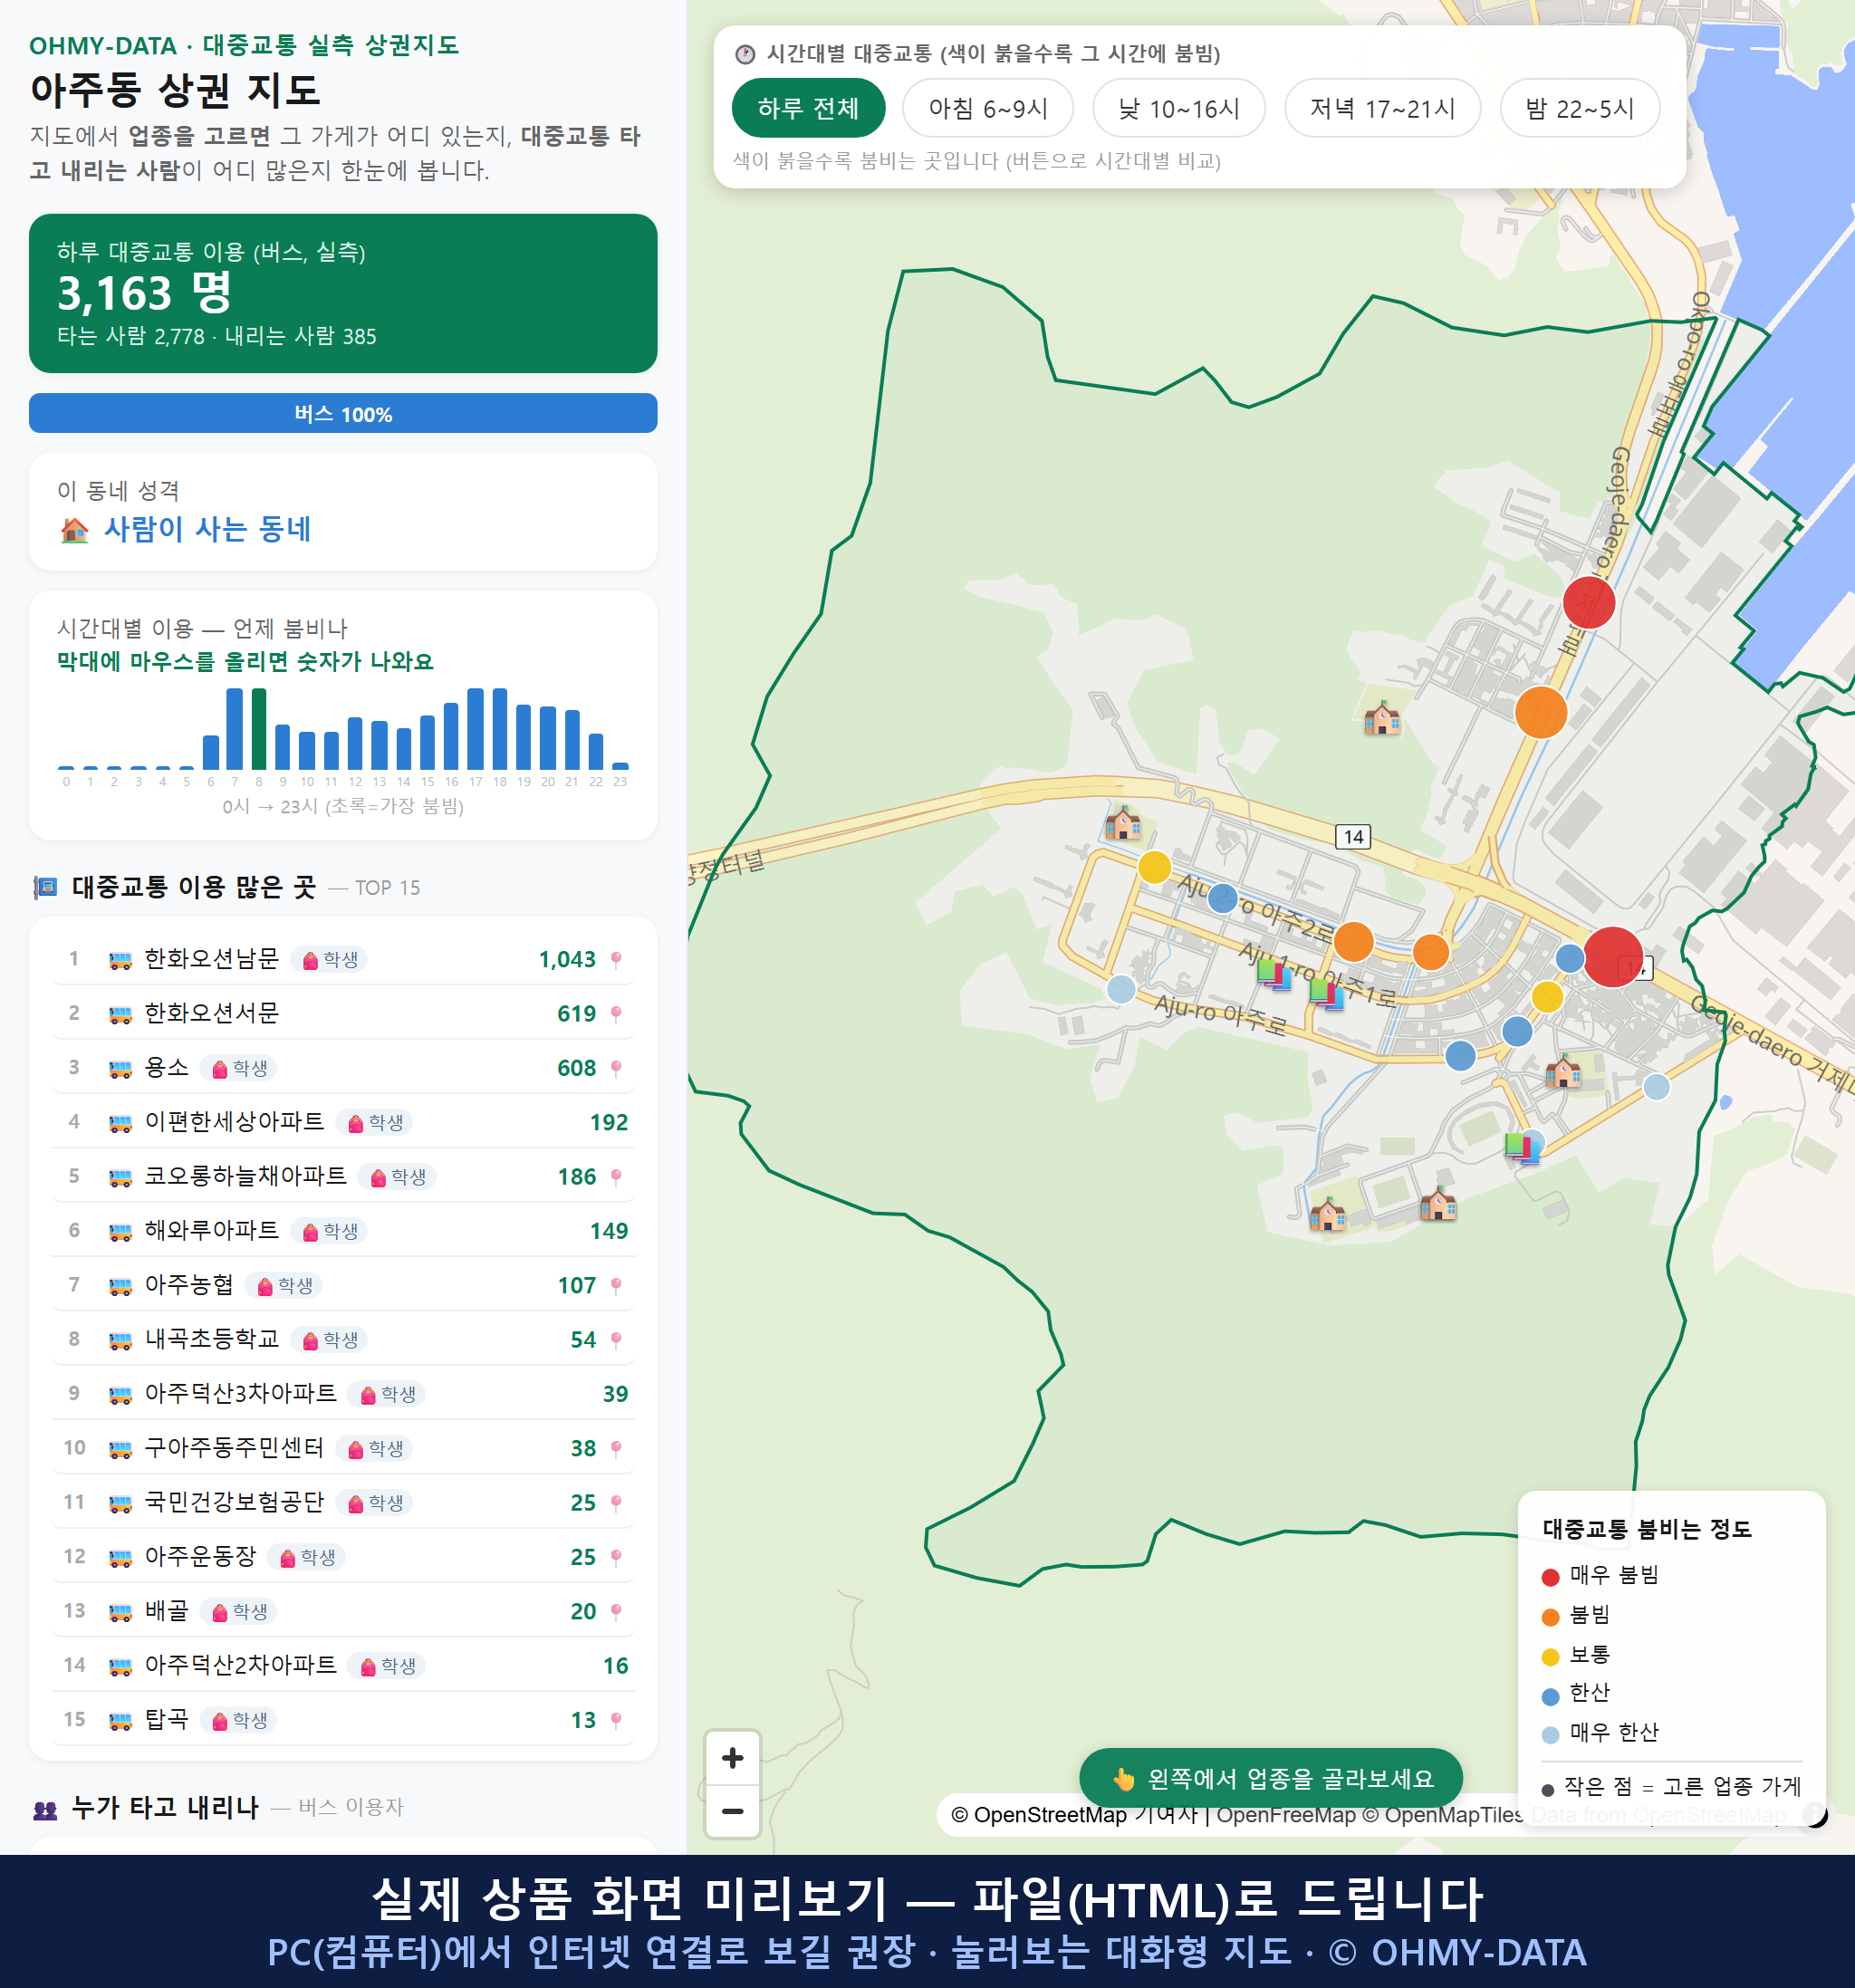Click the bus icon beside 이편한세상아파트
The image size is (1855, 1988).
(x=120, y=1123)
